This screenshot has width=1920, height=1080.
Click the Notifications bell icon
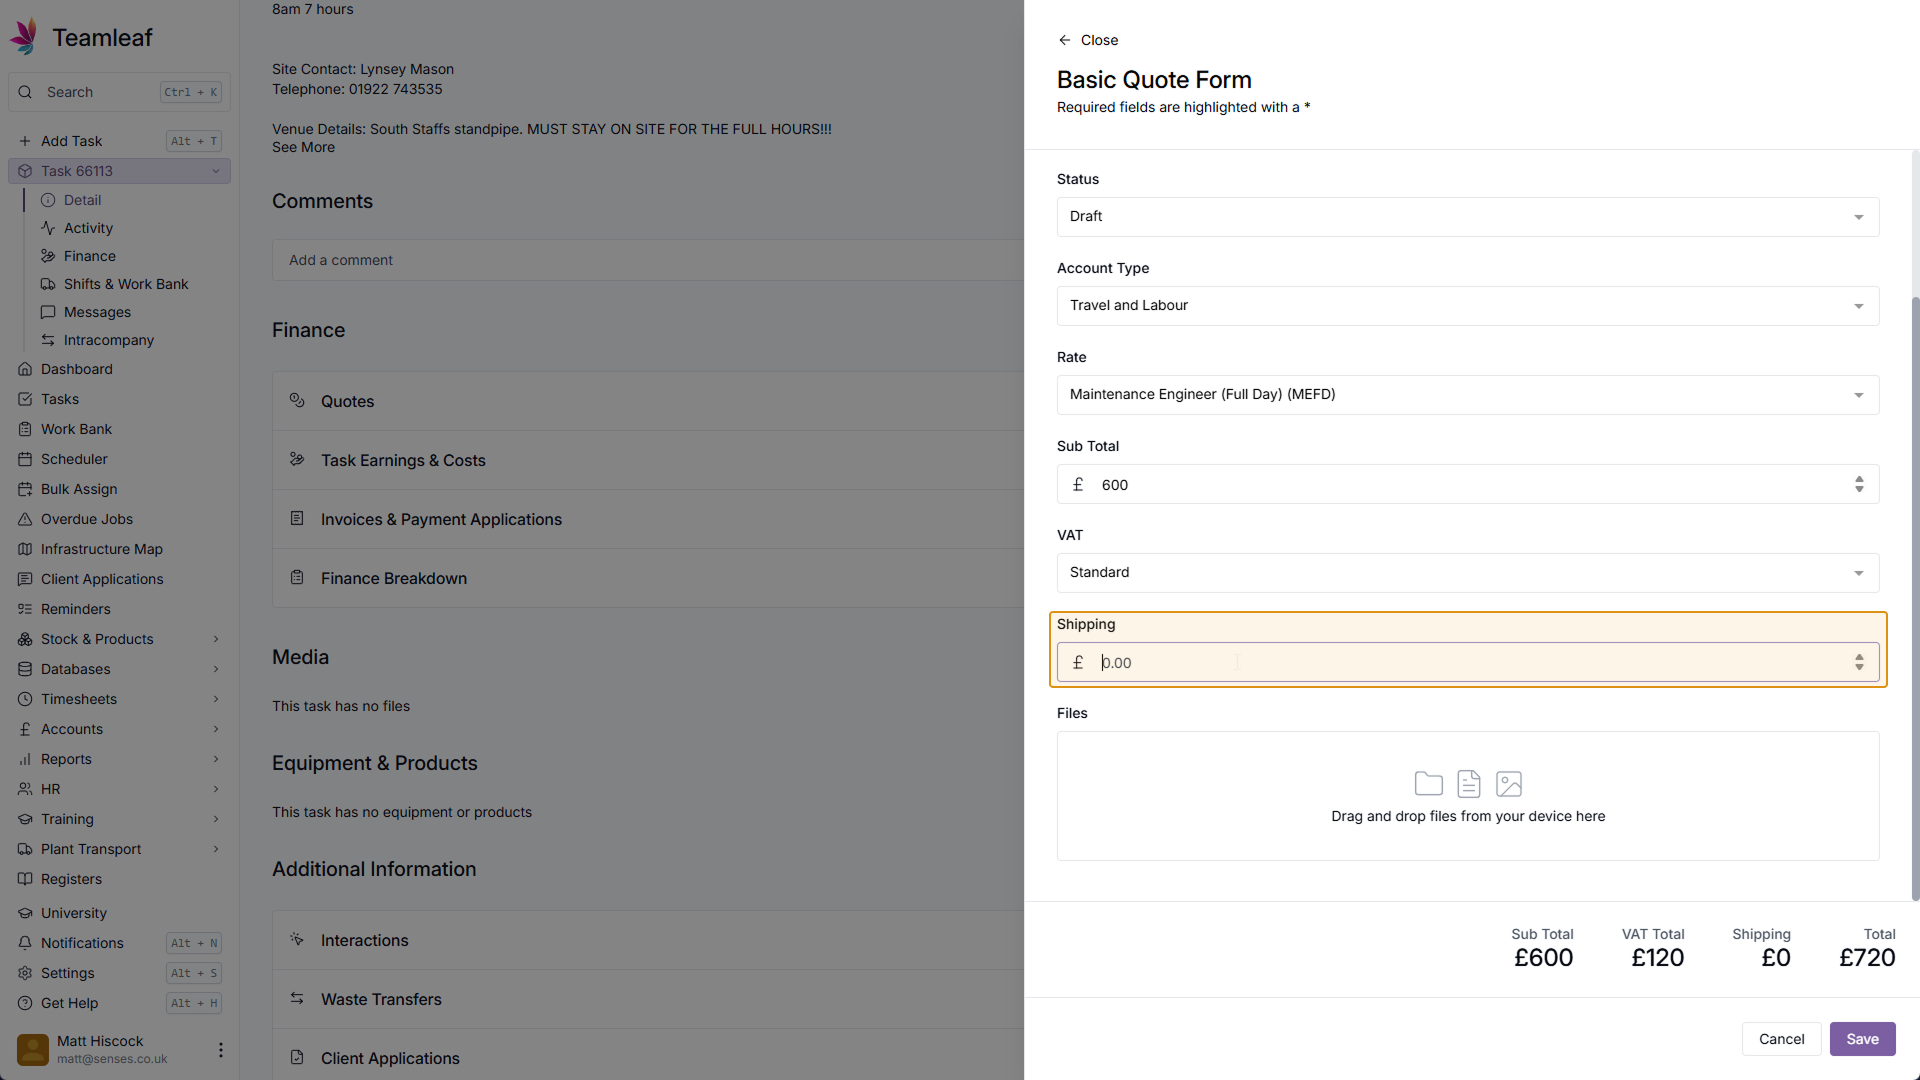(x=25, y=943)
